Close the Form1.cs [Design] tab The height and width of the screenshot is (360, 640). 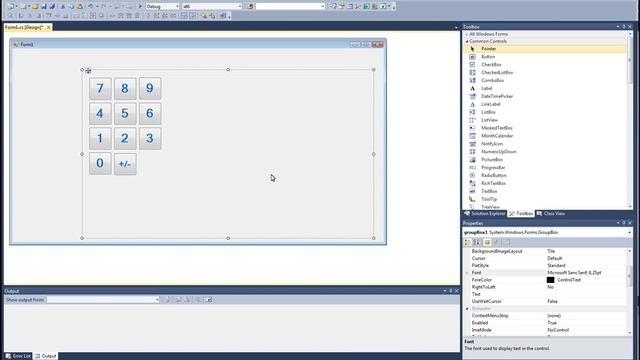tap(49, 27)
